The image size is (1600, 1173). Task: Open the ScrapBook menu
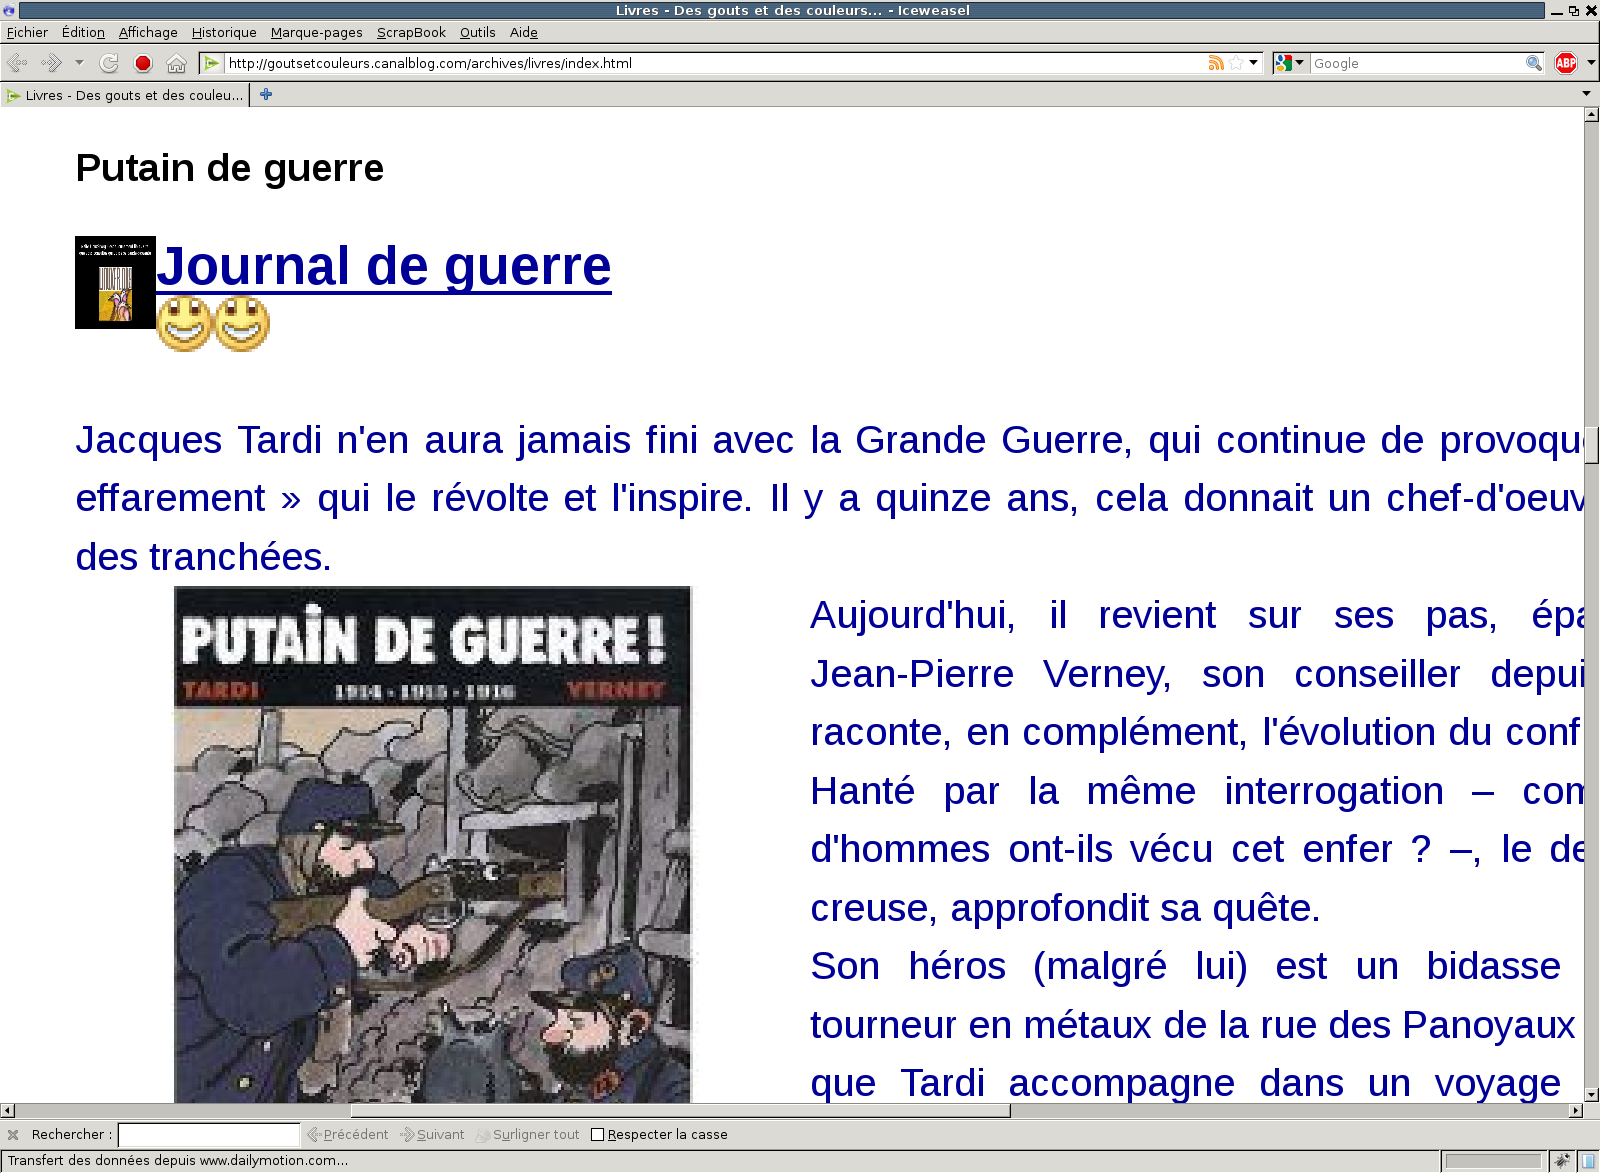click(x=411, y=32)
